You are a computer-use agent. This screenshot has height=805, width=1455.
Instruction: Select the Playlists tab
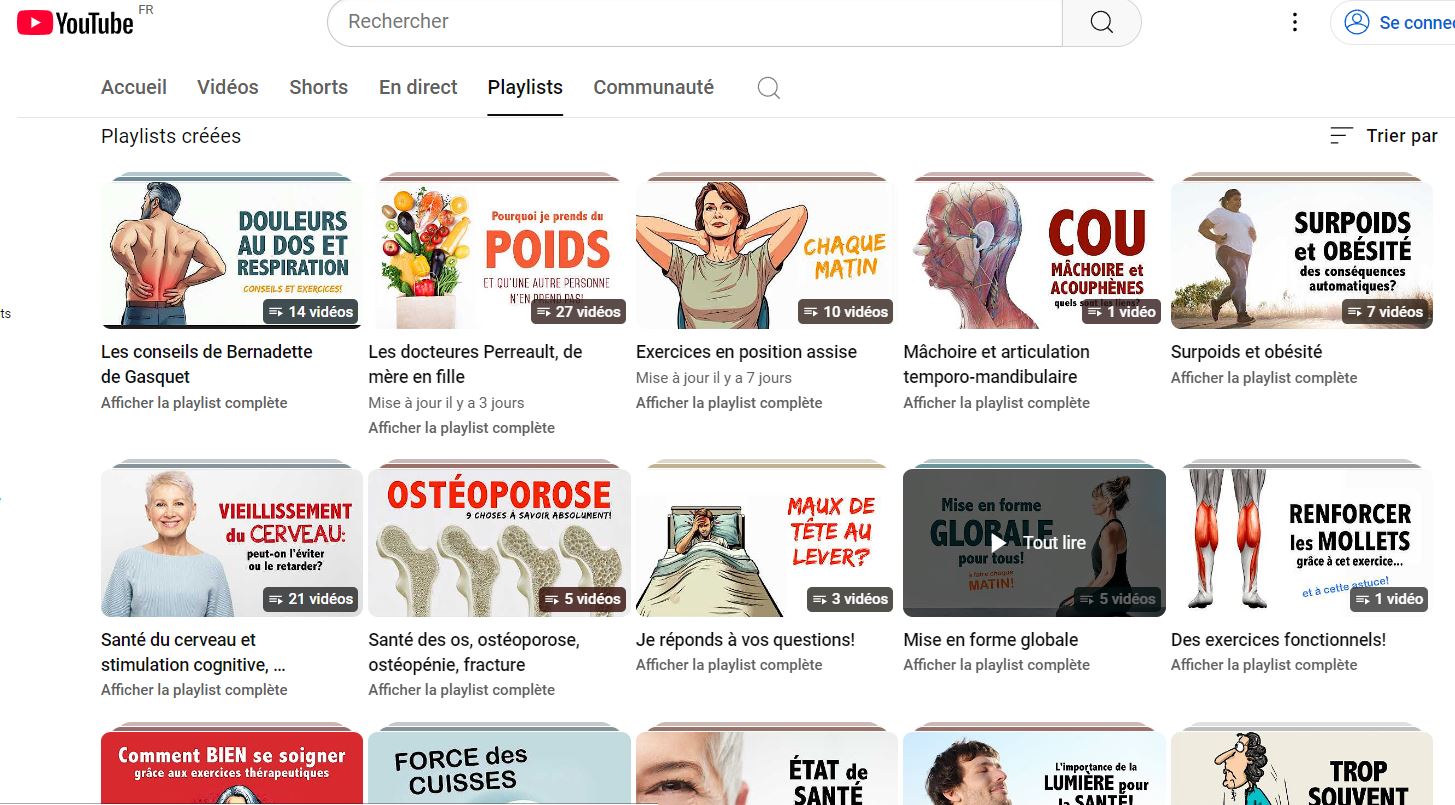525,87
